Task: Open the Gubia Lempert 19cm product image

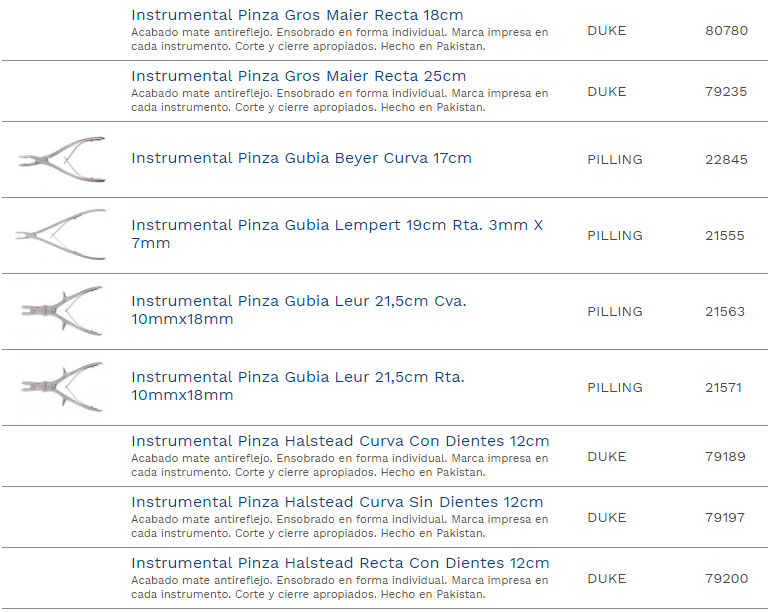Action: (x=61, y=236)
